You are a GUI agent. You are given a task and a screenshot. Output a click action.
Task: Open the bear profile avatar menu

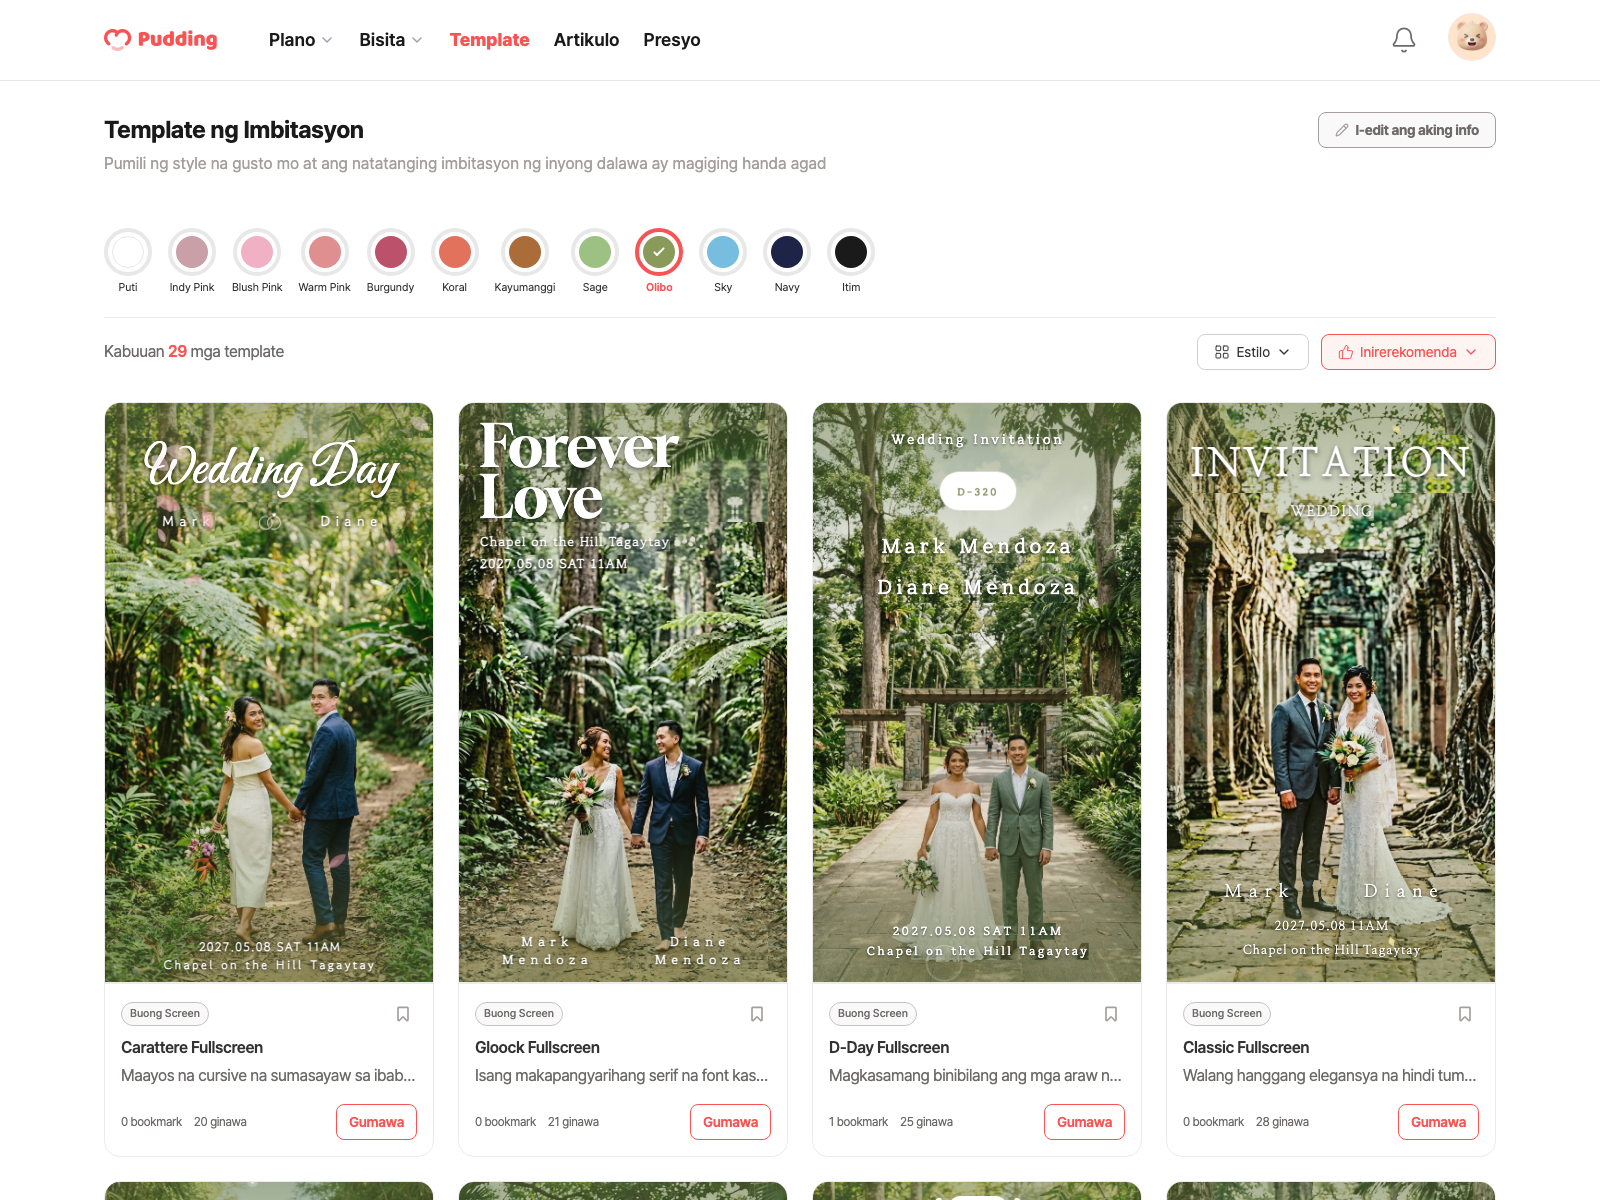1472,38
